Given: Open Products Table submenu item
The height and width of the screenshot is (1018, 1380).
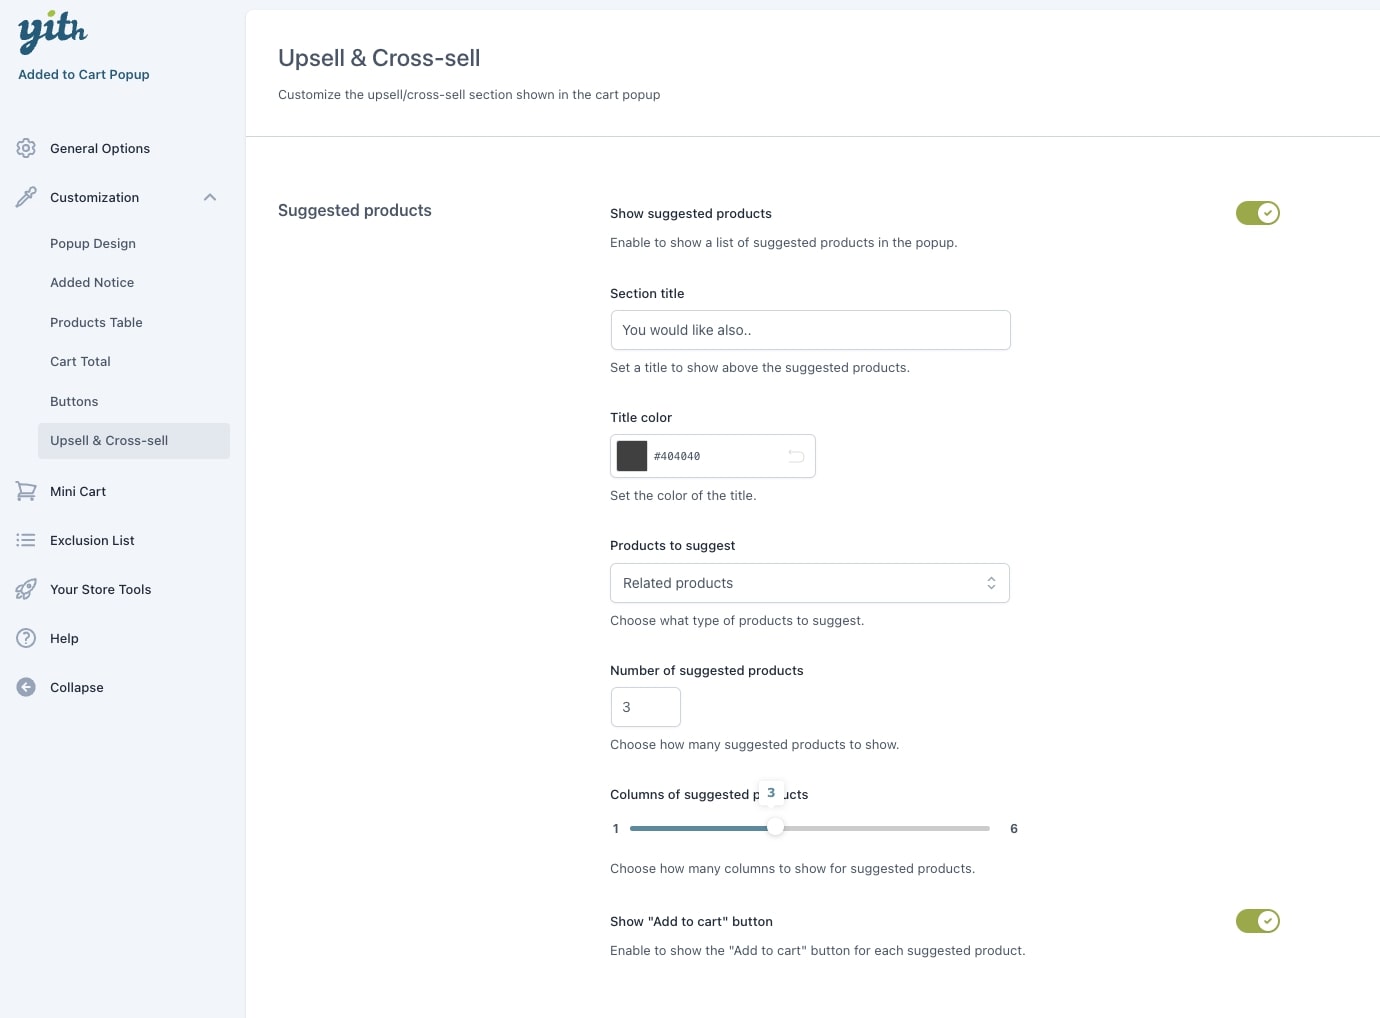Looking at the screenshot, I should click(x=96, y=322).
